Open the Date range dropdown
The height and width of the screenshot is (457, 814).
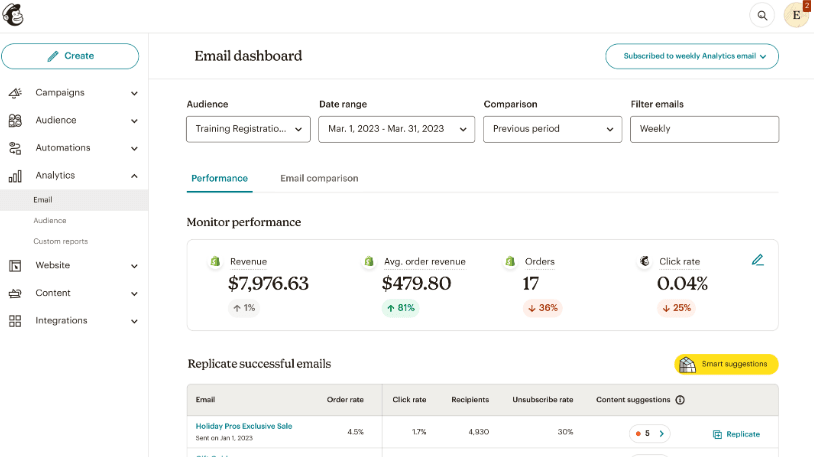point(396,129)
